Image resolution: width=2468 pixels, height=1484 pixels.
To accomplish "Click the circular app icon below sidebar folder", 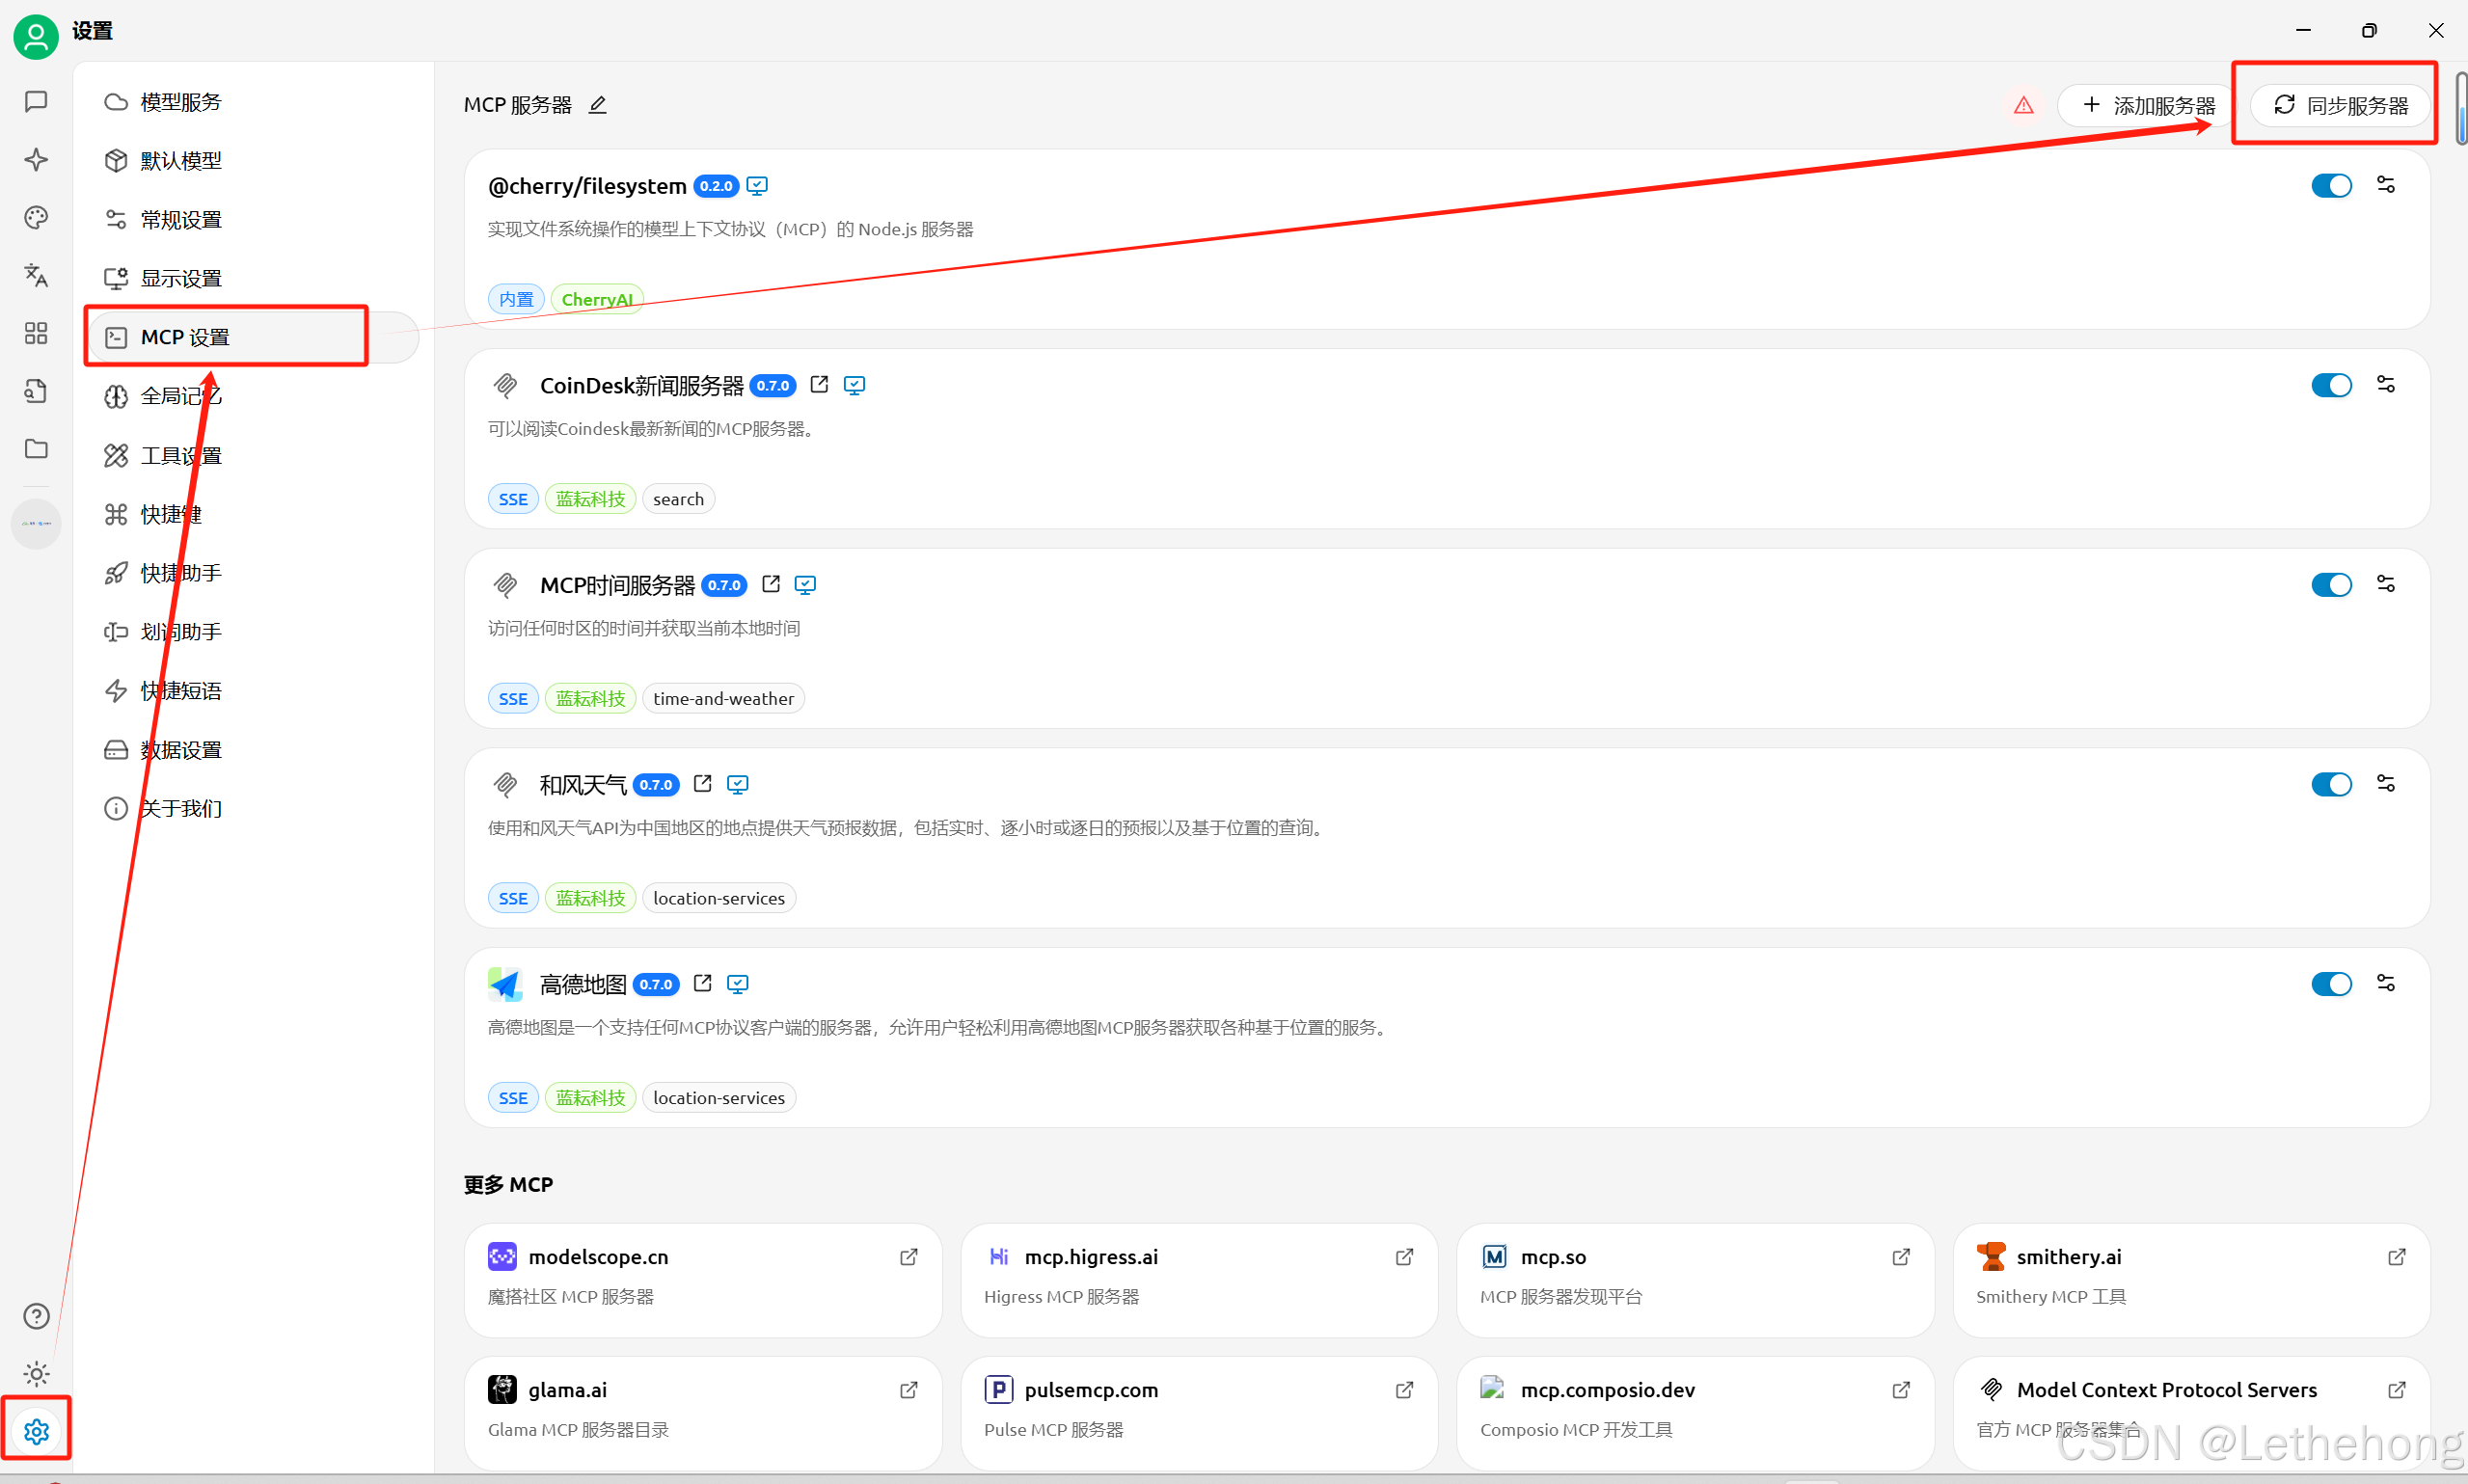I will coord(36,523).
